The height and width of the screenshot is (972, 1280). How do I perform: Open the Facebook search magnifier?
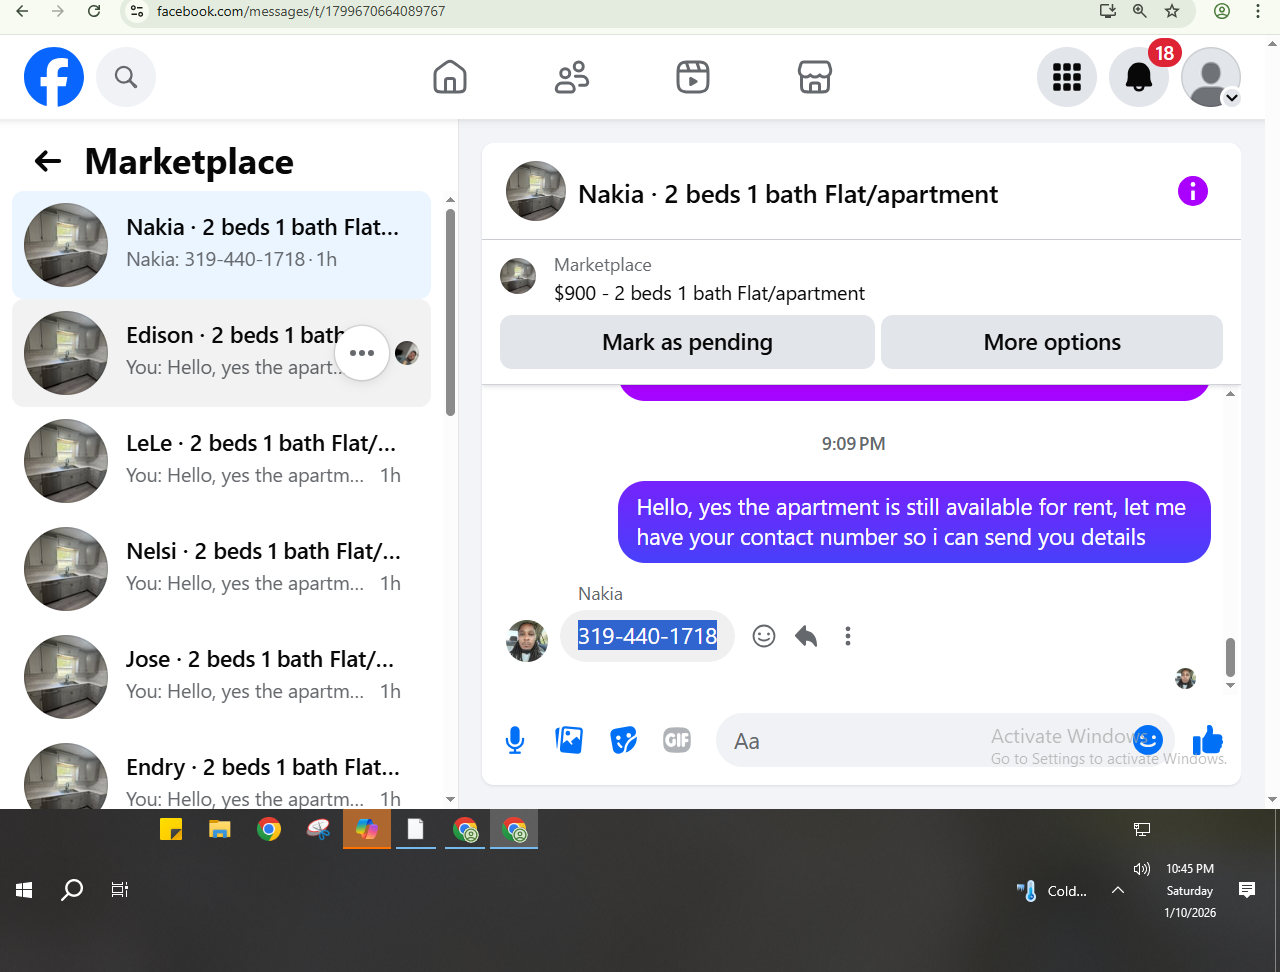[126, 77]
